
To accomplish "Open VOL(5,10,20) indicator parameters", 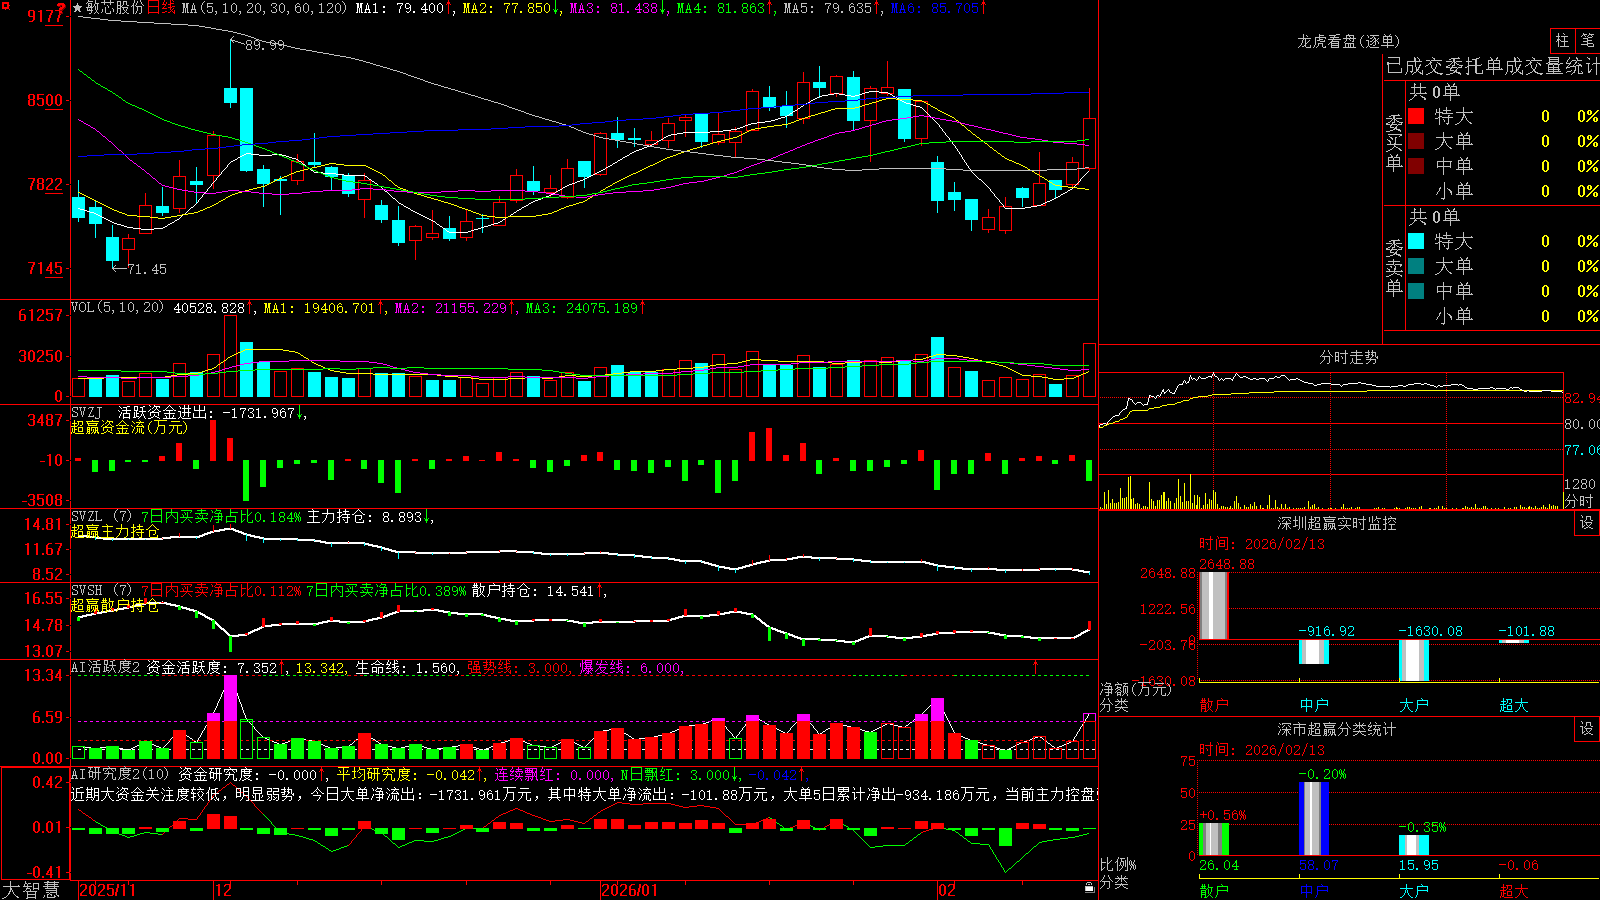I will (x=117, y=308).
